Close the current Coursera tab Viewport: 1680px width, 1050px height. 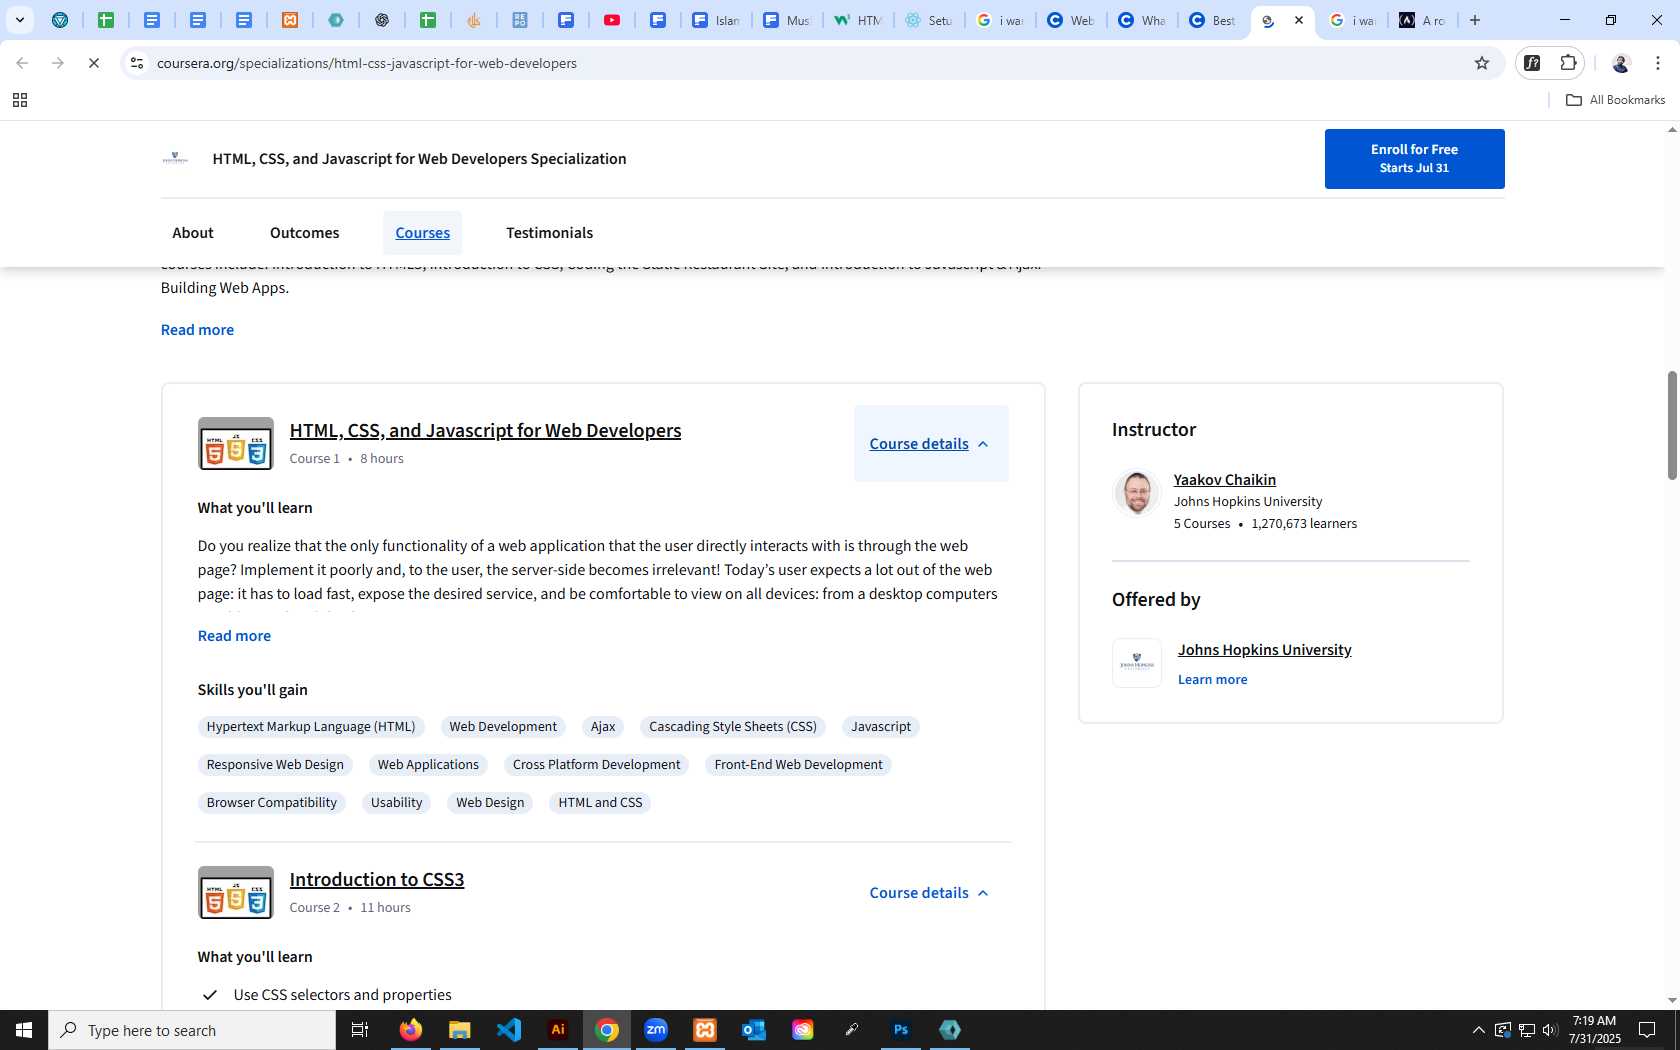1299,20
